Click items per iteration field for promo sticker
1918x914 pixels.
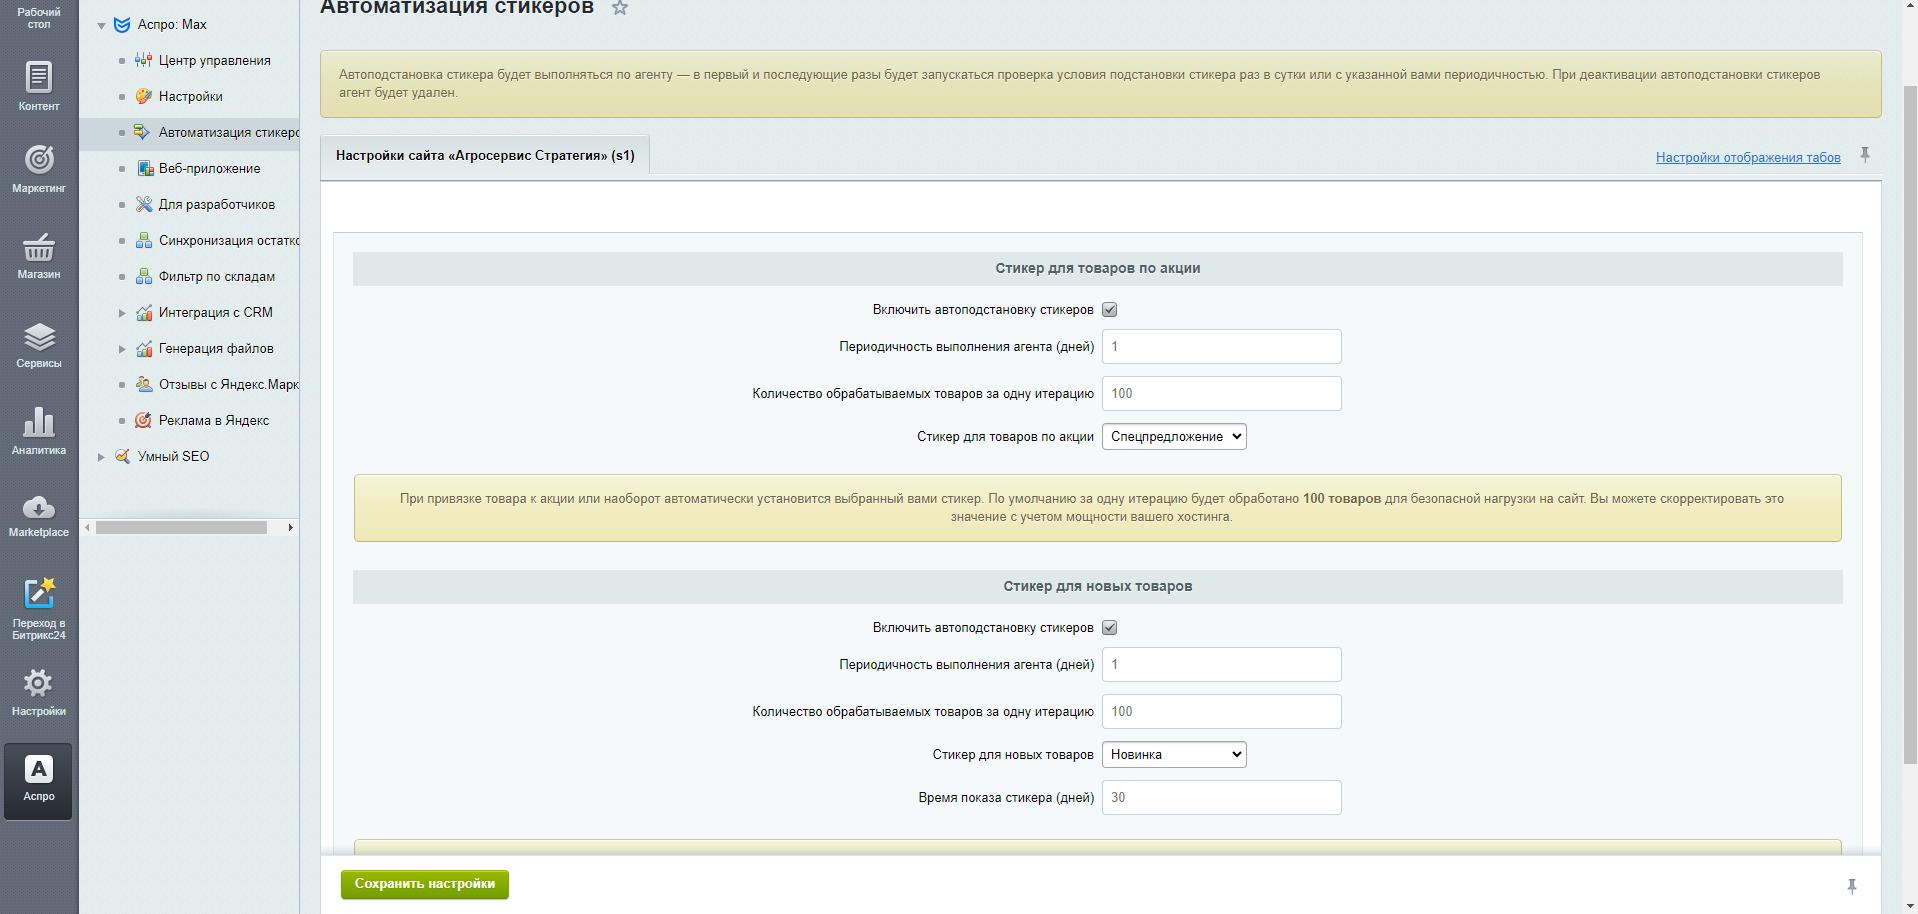point(1221,394)
